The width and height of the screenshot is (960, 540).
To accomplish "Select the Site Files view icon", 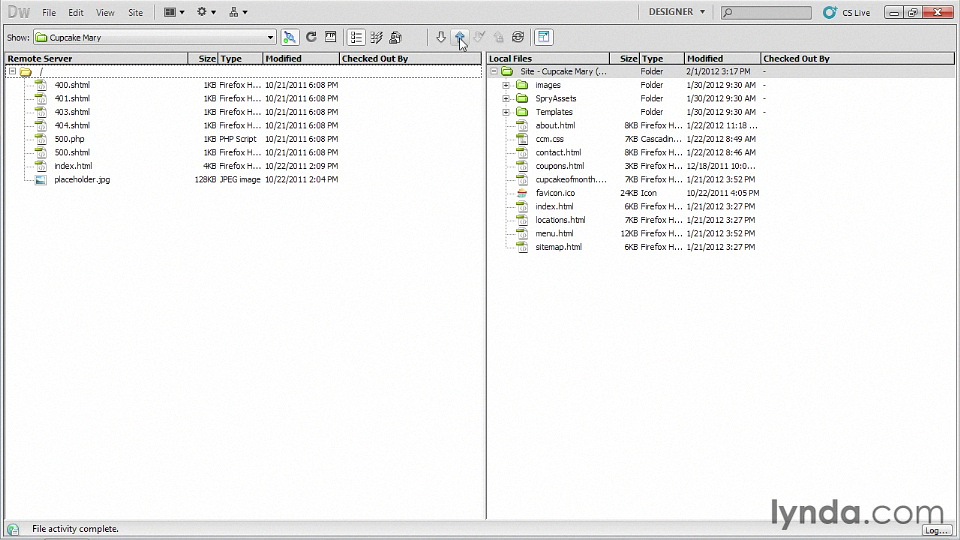I will pyautogui.click(x=356, y=37).
